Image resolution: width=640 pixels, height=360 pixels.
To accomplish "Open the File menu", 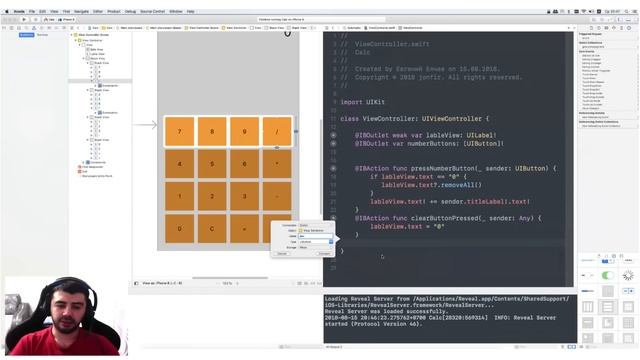I will [32, 11].
